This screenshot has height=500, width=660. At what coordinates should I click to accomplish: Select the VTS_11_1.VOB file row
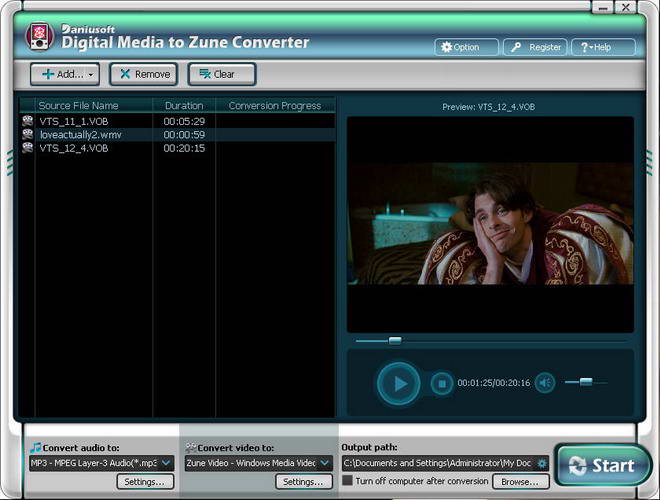(x=178, y=121)
